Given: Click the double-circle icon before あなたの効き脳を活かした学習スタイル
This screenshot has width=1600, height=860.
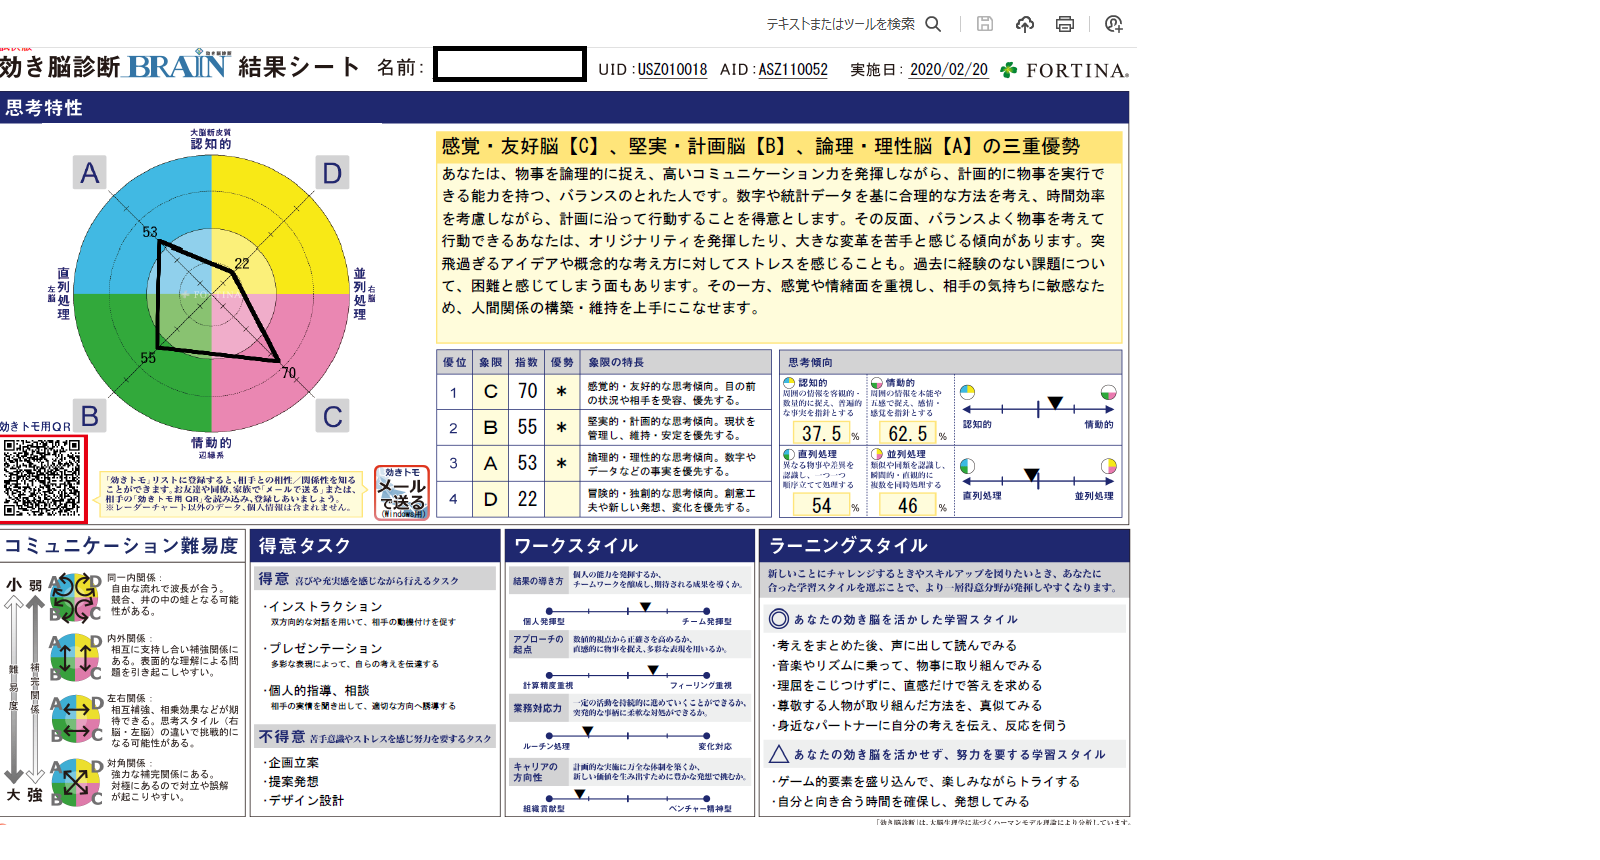Looking at the screenshot, I should click(x=779, y=619).
